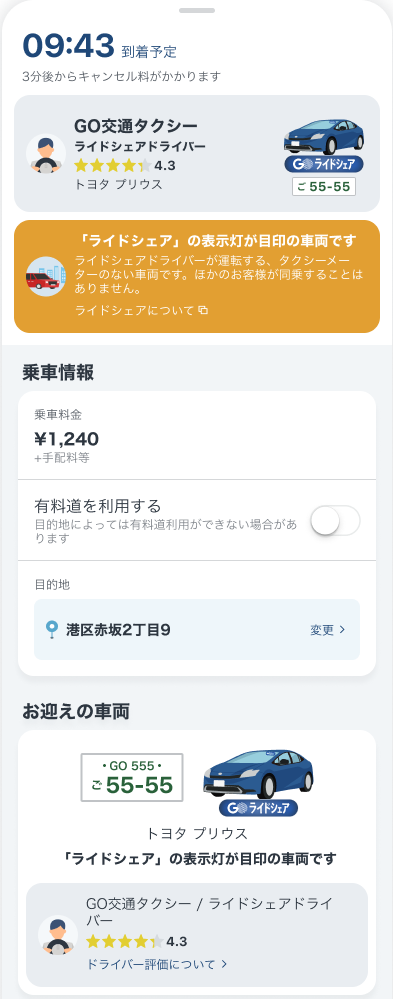Tap the star rating 4.3 in the top card
The image size is (393, 999).
click(x=125, y=166)
